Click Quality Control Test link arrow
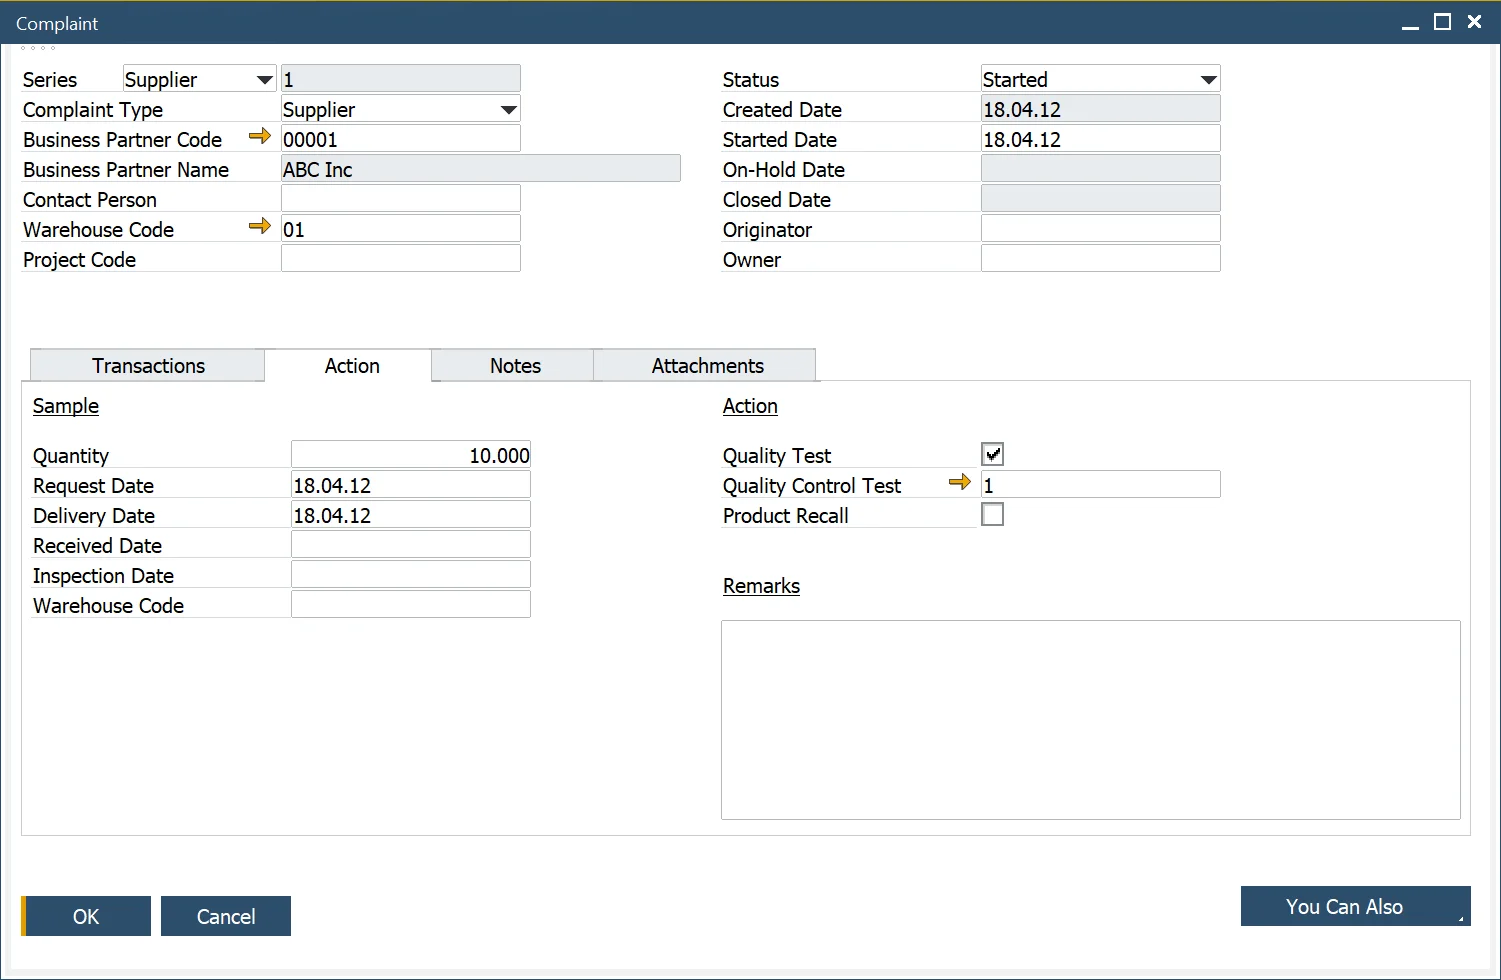1501x980 pixels. 960,483
